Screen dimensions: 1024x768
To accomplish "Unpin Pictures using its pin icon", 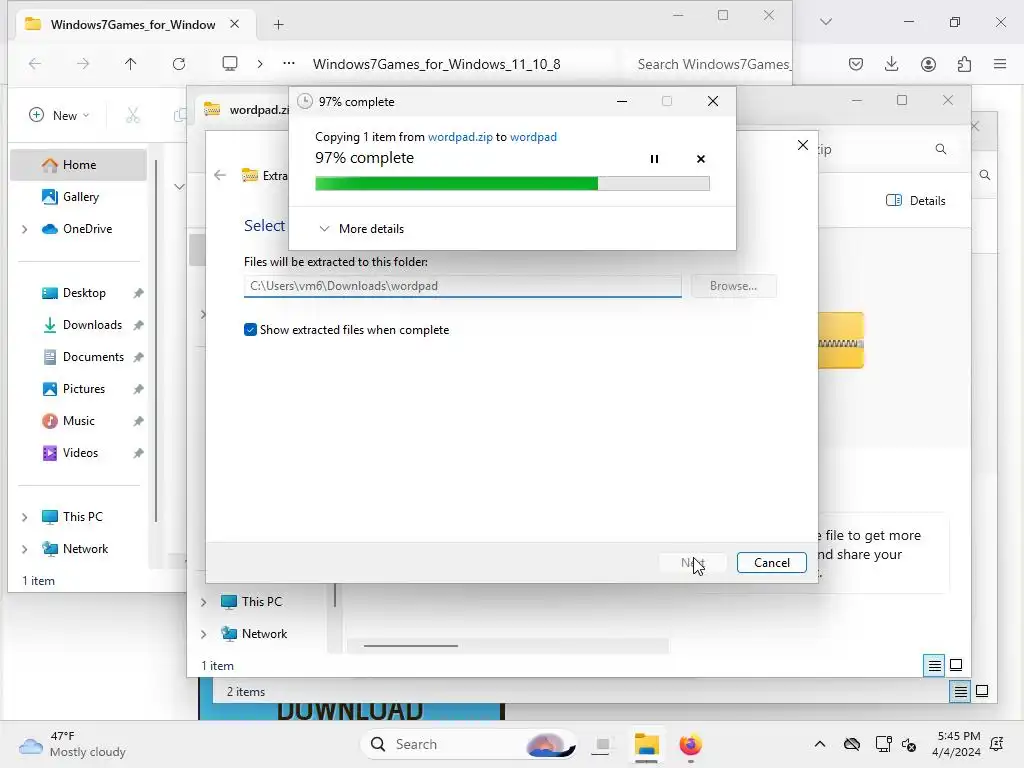I will 138,389.
